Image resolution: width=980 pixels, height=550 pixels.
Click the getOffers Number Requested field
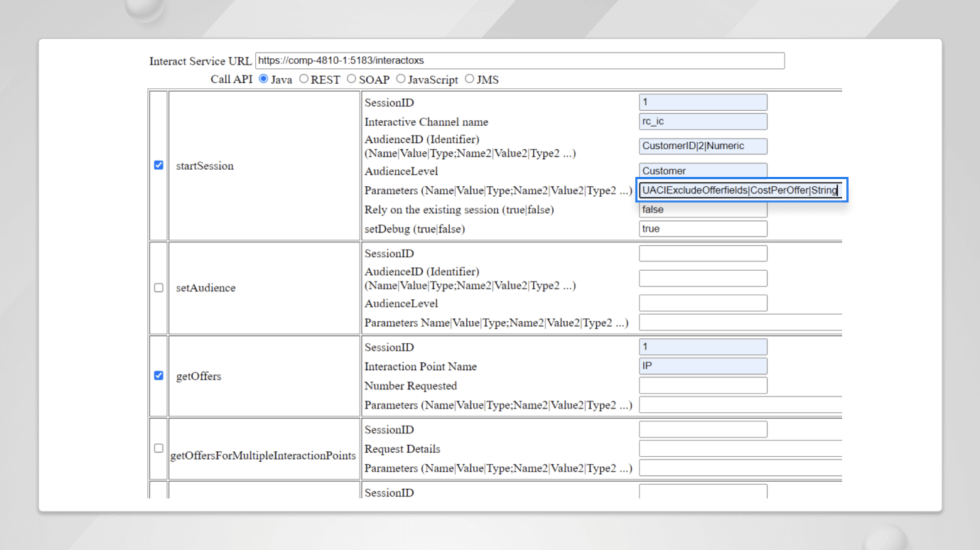(703, 386)
